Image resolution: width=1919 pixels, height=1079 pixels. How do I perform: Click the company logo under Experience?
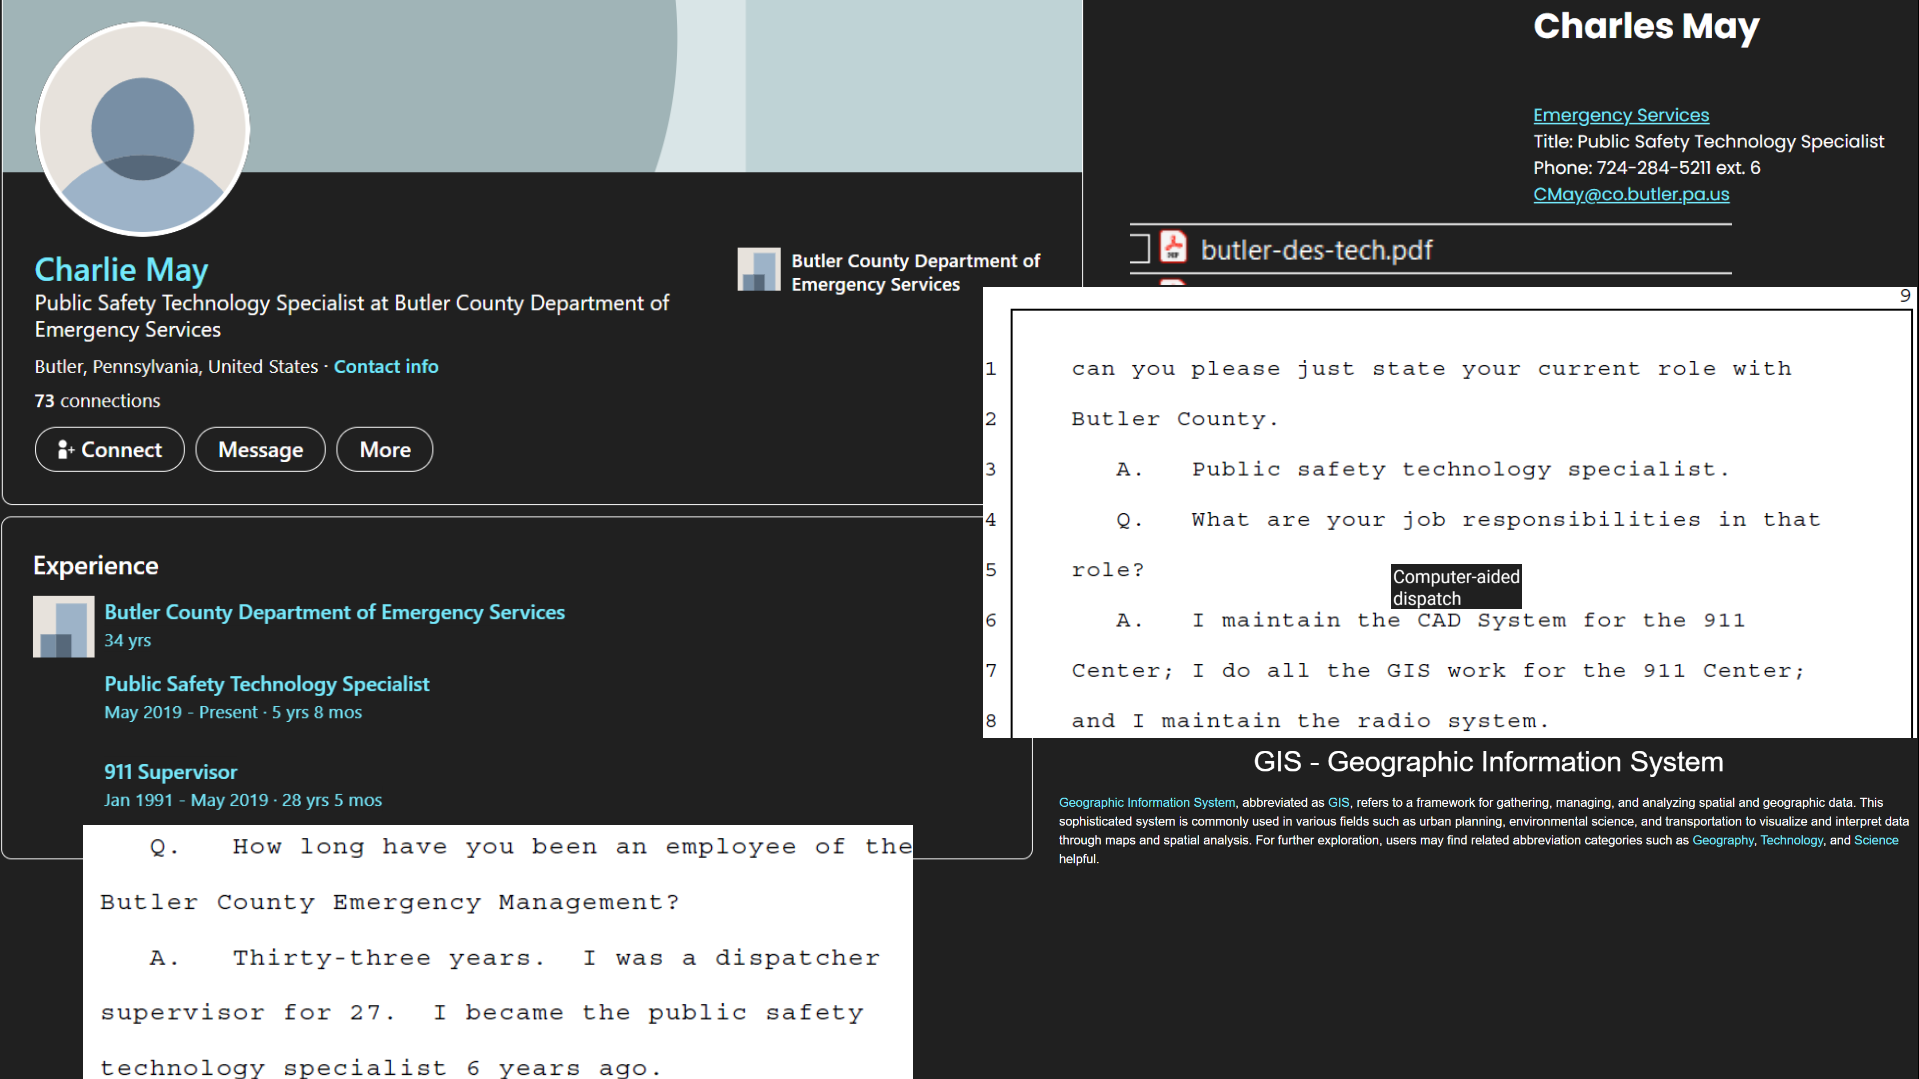click(64, 627)
